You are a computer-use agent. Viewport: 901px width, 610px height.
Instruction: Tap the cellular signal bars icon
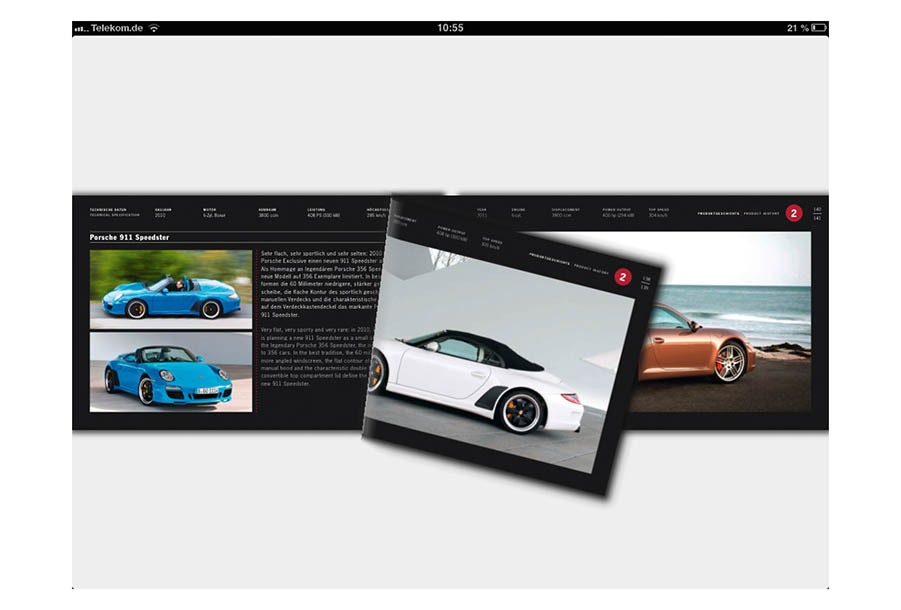(x=81, y=28)
